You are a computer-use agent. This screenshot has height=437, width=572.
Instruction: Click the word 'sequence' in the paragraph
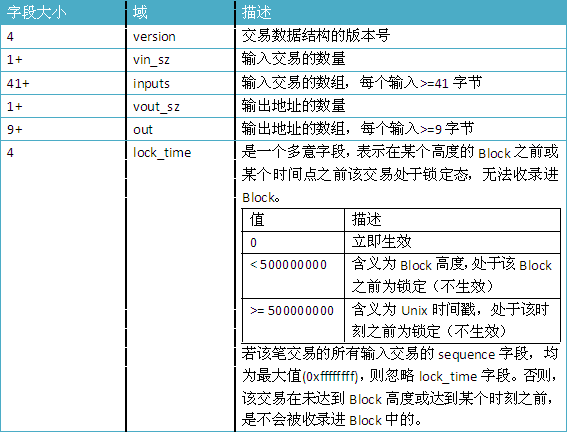click(467, 355)
